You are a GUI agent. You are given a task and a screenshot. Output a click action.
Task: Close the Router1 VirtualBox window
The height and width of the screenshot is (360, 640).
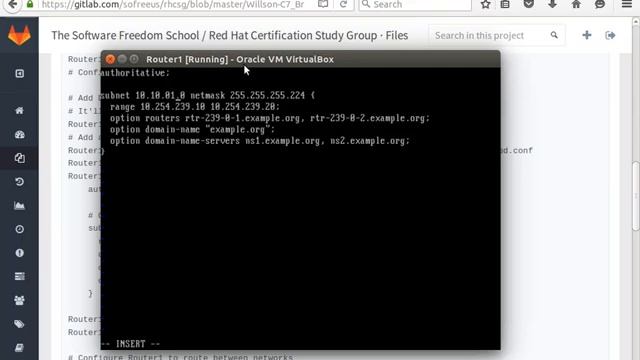click(x=110, y=59)
